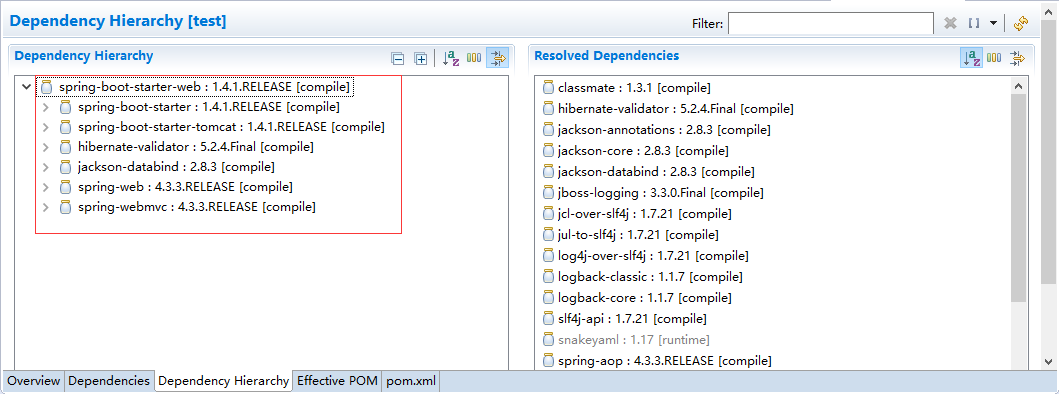Click the jar icon of snakeyaml
Viewport: 1059px width, 394px height.
[x=548, y=339]
